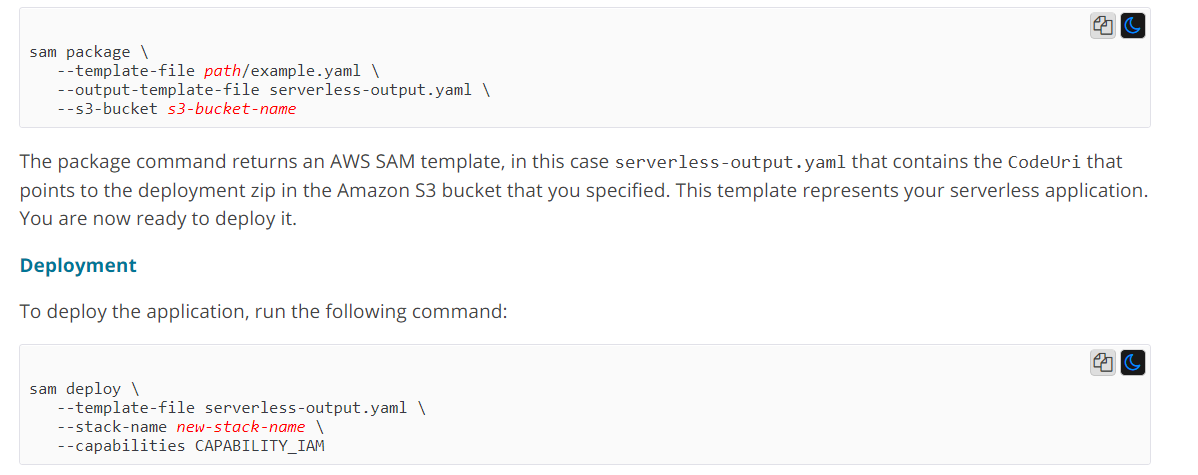This screenshot has width=1198, height=475.
Task: Toggle dark mode on sam deploy code block
Action: point(1132,363)
